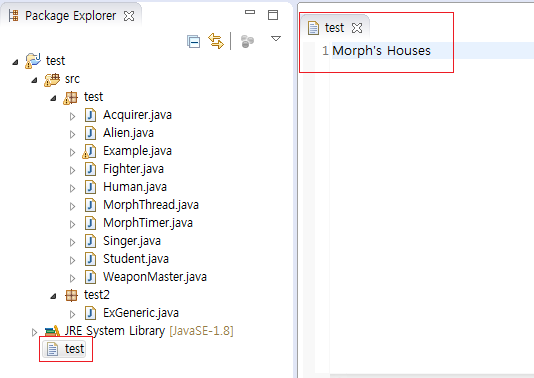Image resolution: width=534 pixels, height=378 pixels.
Task: Expand WeaponMaster.java in the tree
Action: [x=72, y=279]
